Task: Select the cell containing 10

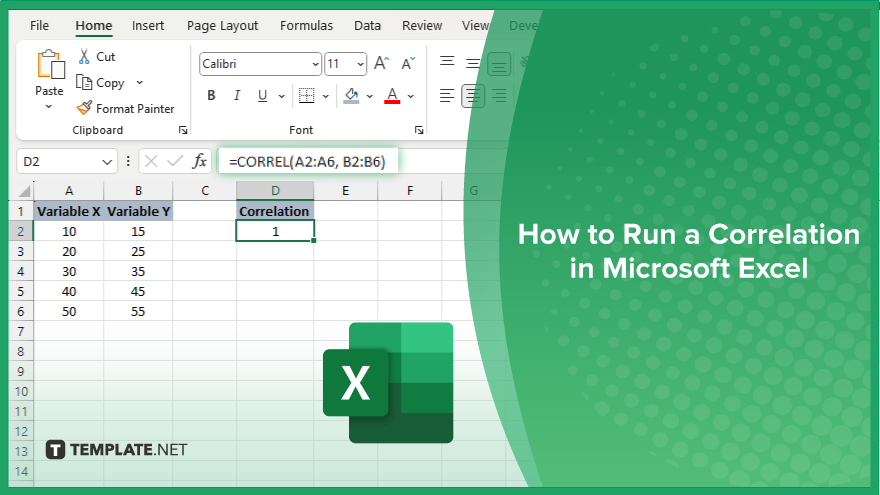Action: 69,231
